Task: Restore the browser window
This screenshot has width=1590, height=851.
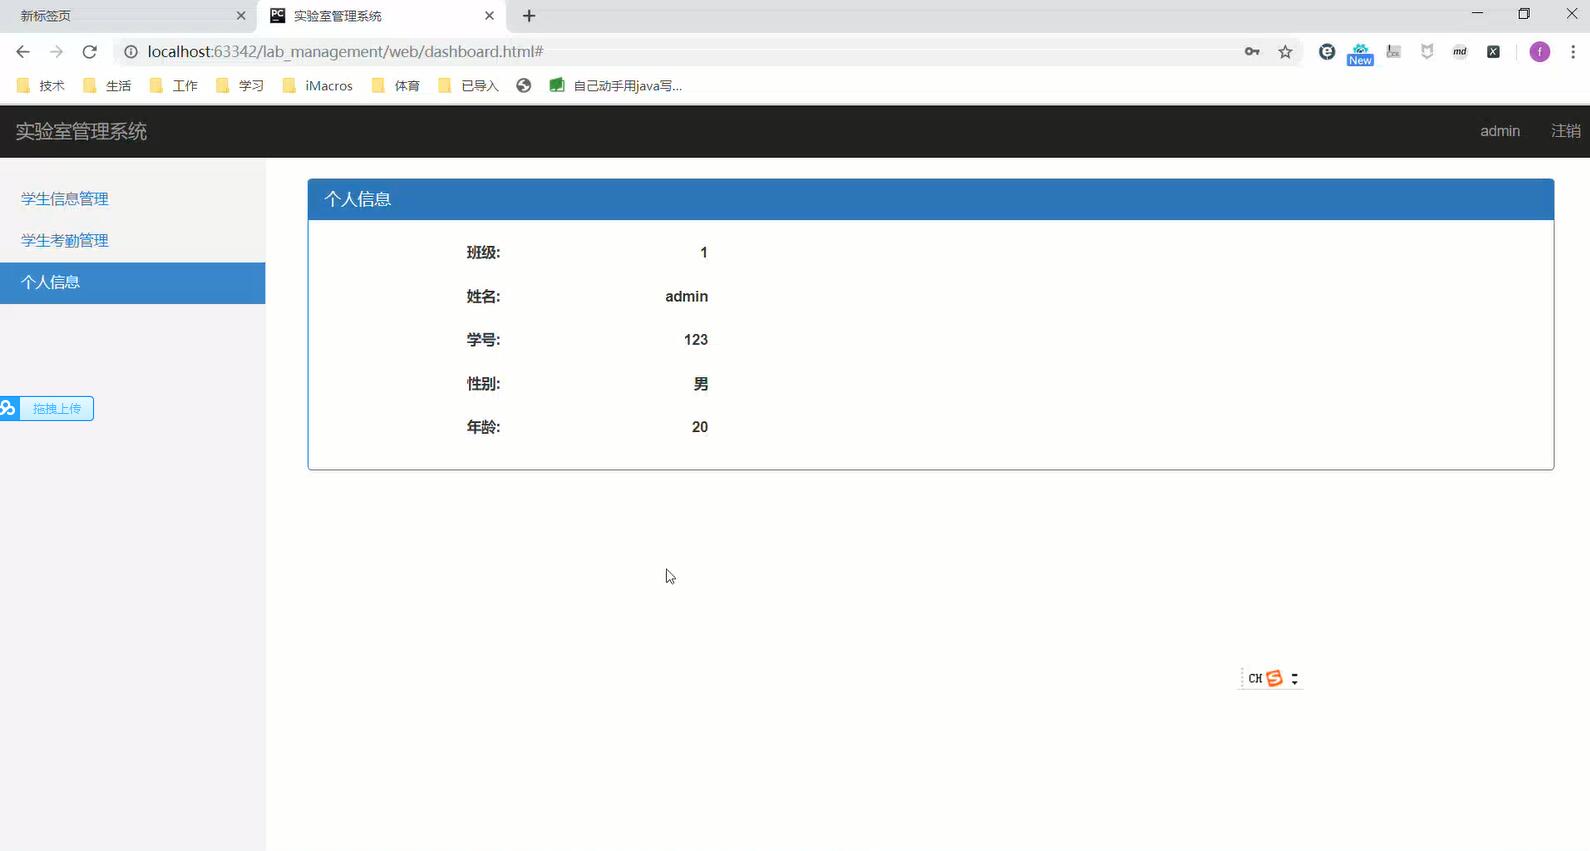Action: click(x=1524, y=14)
